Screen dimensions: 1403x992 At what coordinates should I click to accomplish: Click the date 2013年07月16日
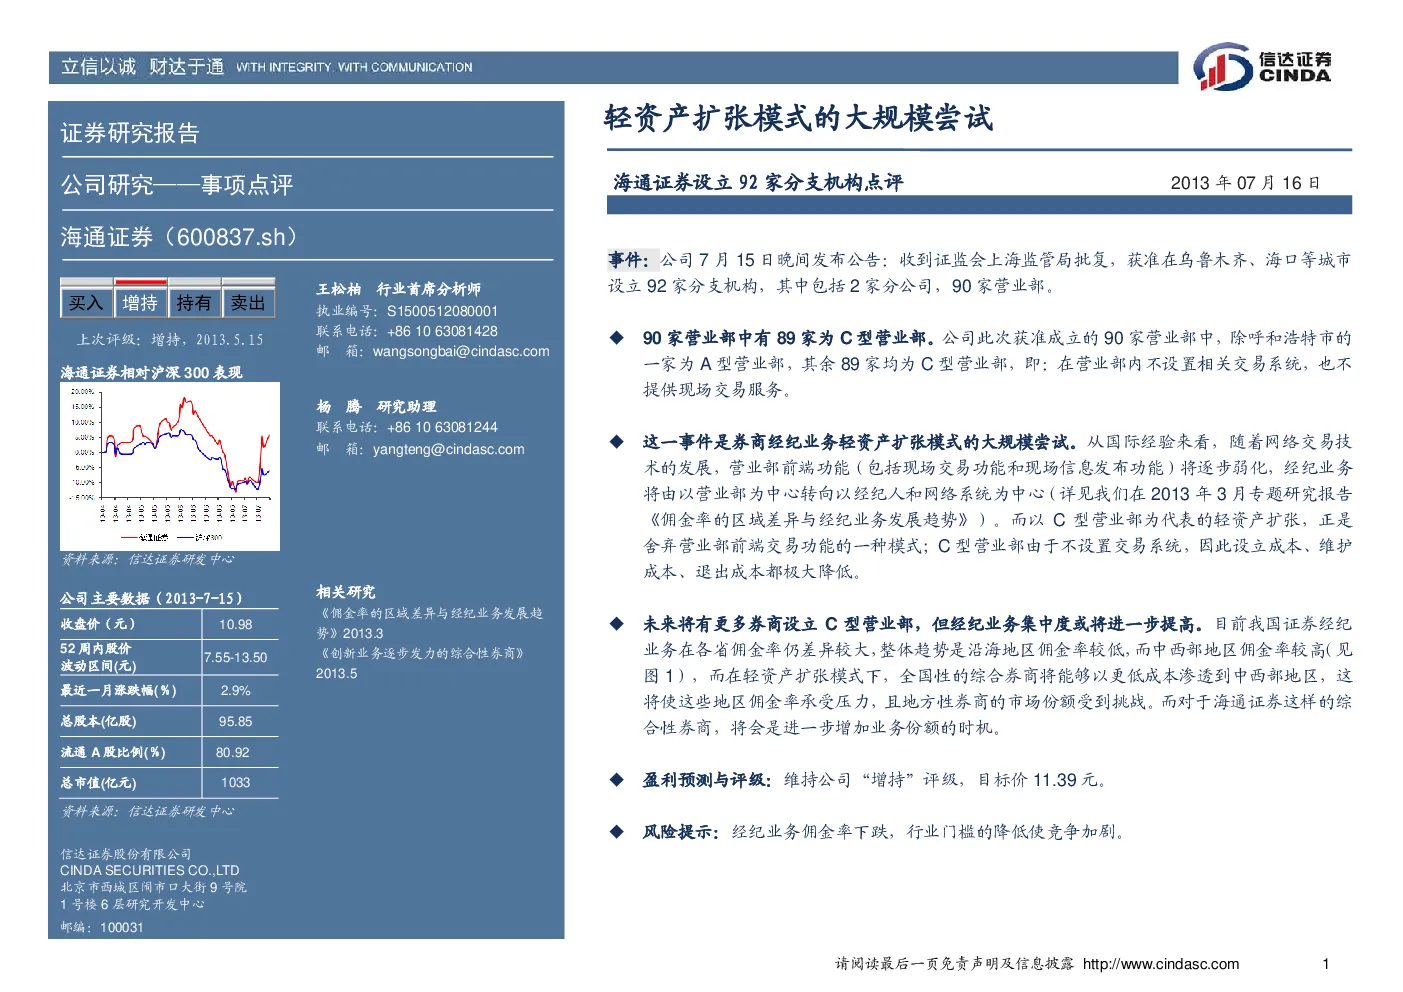[1245, 183]
